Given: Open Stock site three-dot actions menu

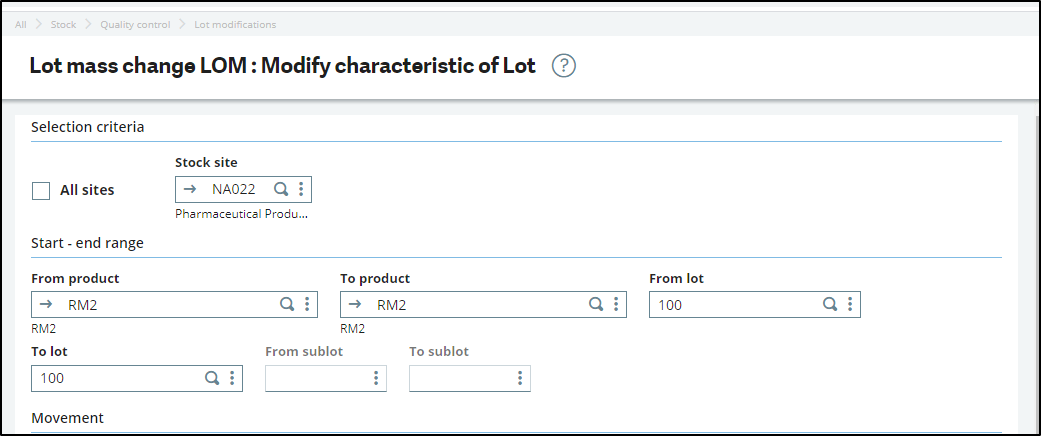Looking at the screenshot, I should [x=301, y=189].
